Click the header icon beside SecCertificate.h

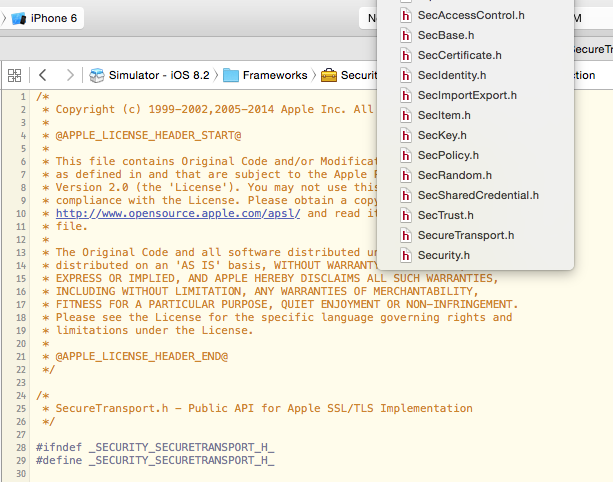[x=406, y=56]
